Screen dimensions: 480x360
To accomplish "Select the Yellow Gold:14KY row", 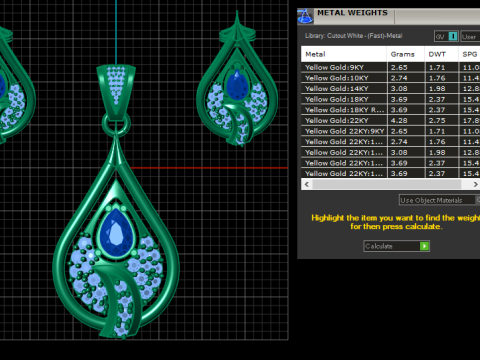I will tap(390, 89).
